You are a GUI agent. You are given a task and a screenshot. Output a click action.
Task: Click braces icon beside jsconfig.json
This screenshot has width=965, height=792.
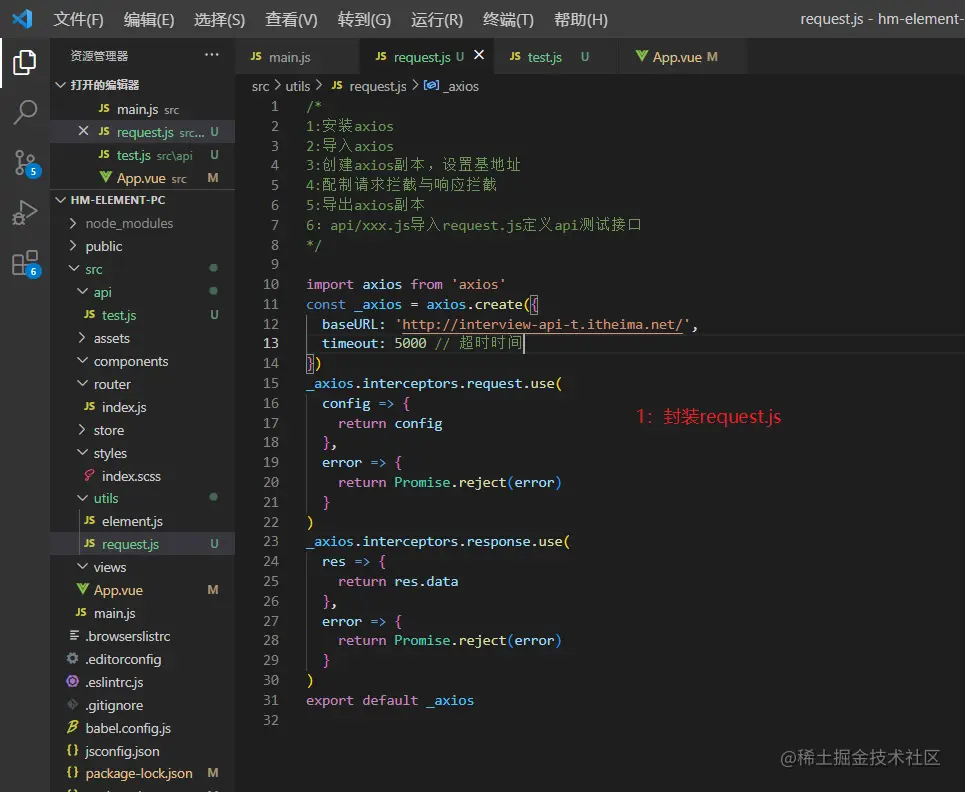point(73,750)
